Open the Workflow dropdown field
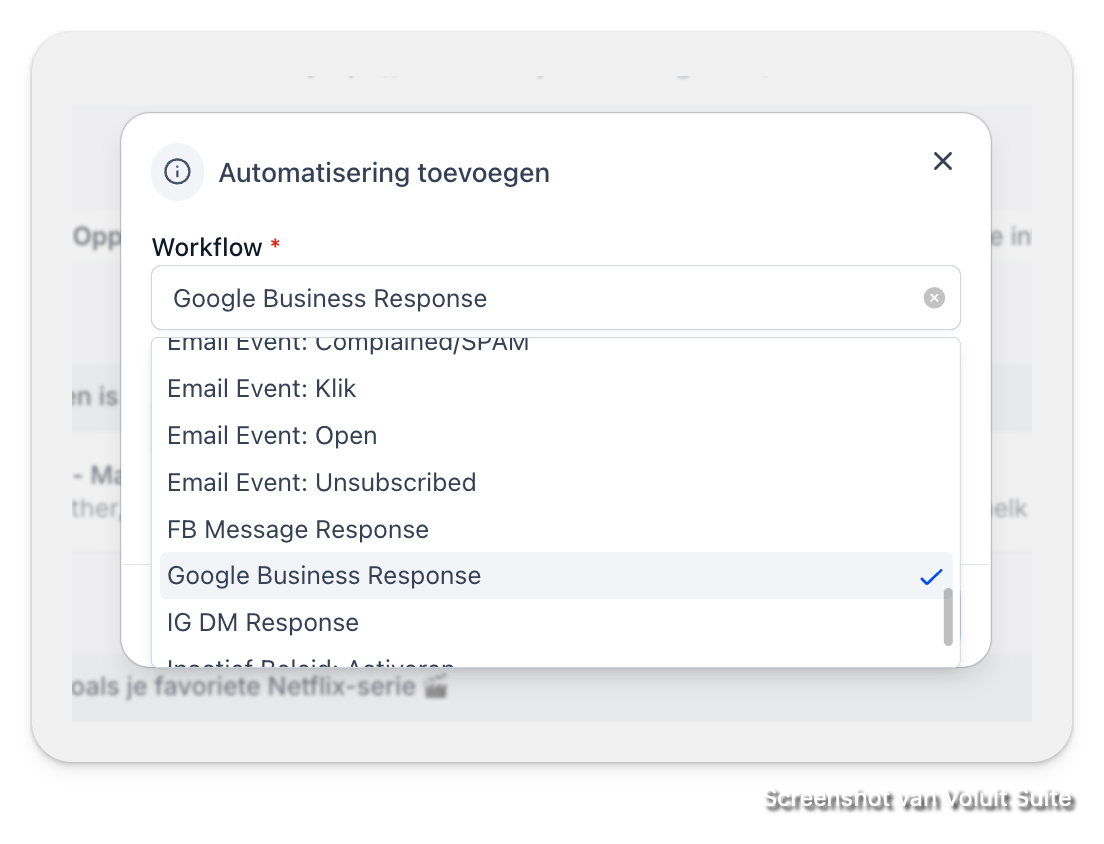The width and height of the screenshot is (1104, 844). click(556, 298)
